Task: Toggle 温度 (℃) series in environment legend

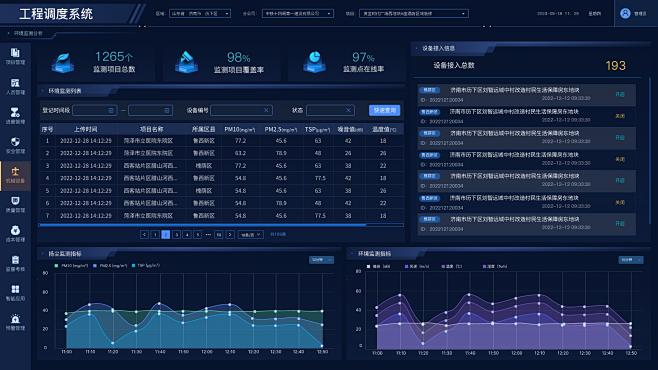Action: (452, 266)
